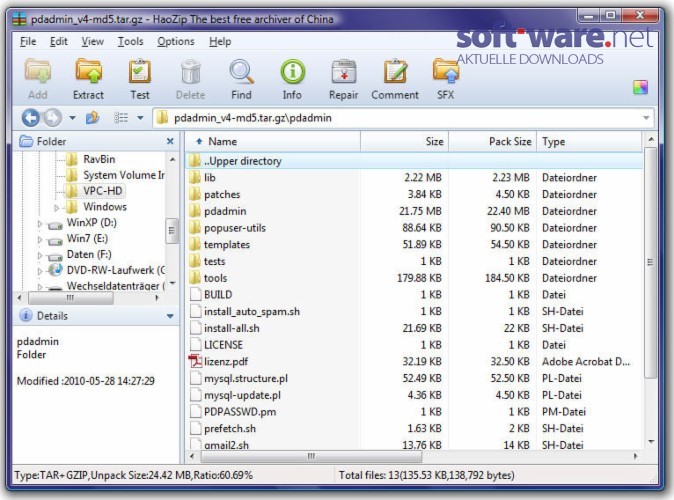The image size is (674, 500).
Task: Expand the WinXP (D:) drive node
Action: [40, 224]
